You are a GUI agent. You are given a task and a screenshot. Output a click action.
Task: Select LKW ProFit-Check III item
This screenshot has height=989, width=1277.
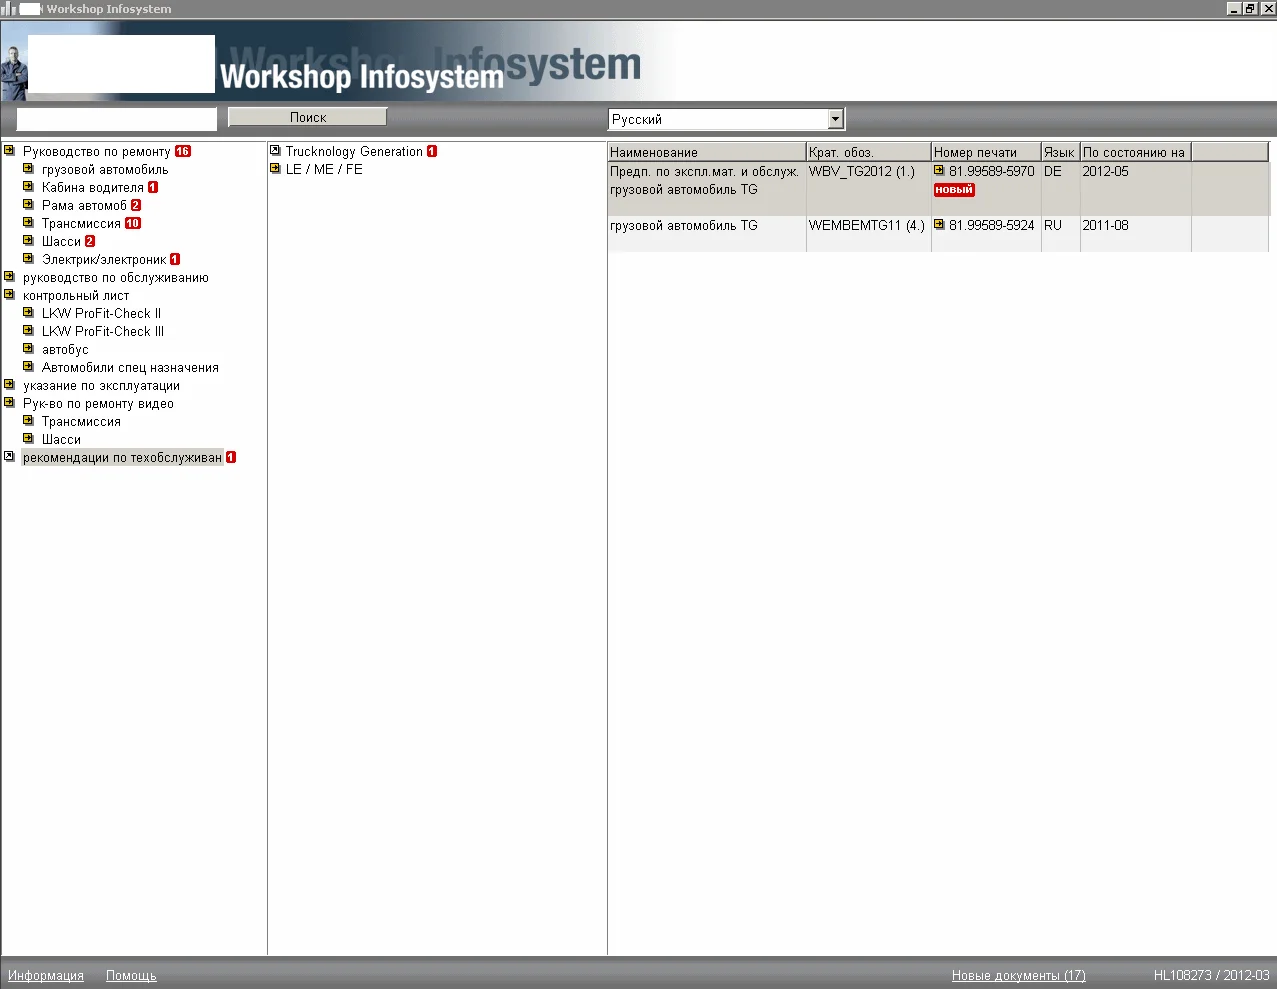pyautogui.click(x=103, y=332)
